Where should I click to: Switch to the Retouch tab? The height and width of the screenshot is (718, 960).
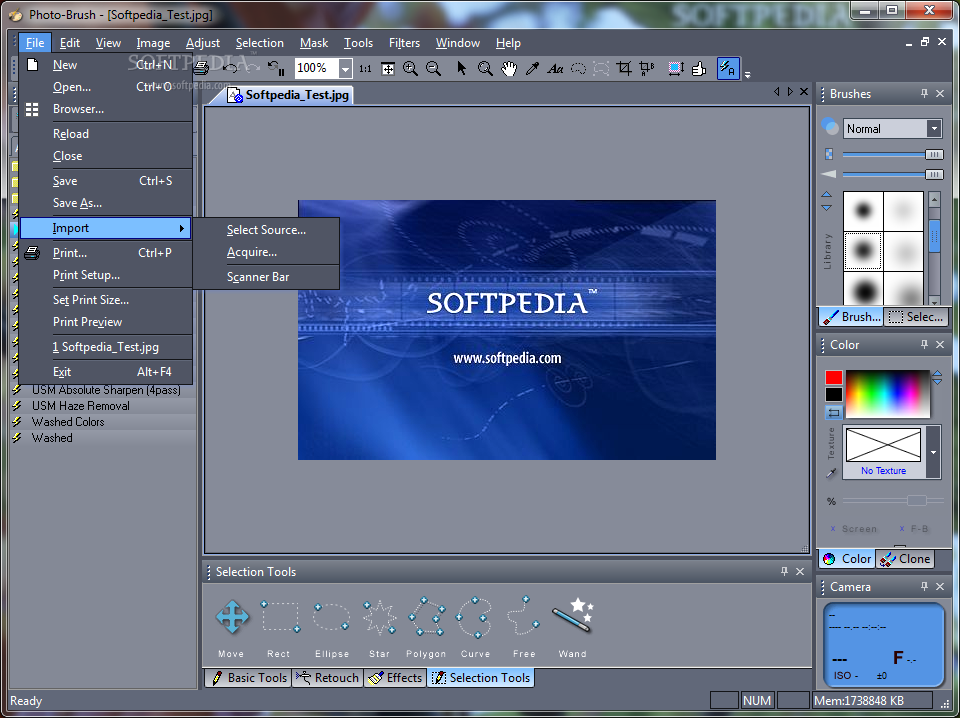(328, 678)
